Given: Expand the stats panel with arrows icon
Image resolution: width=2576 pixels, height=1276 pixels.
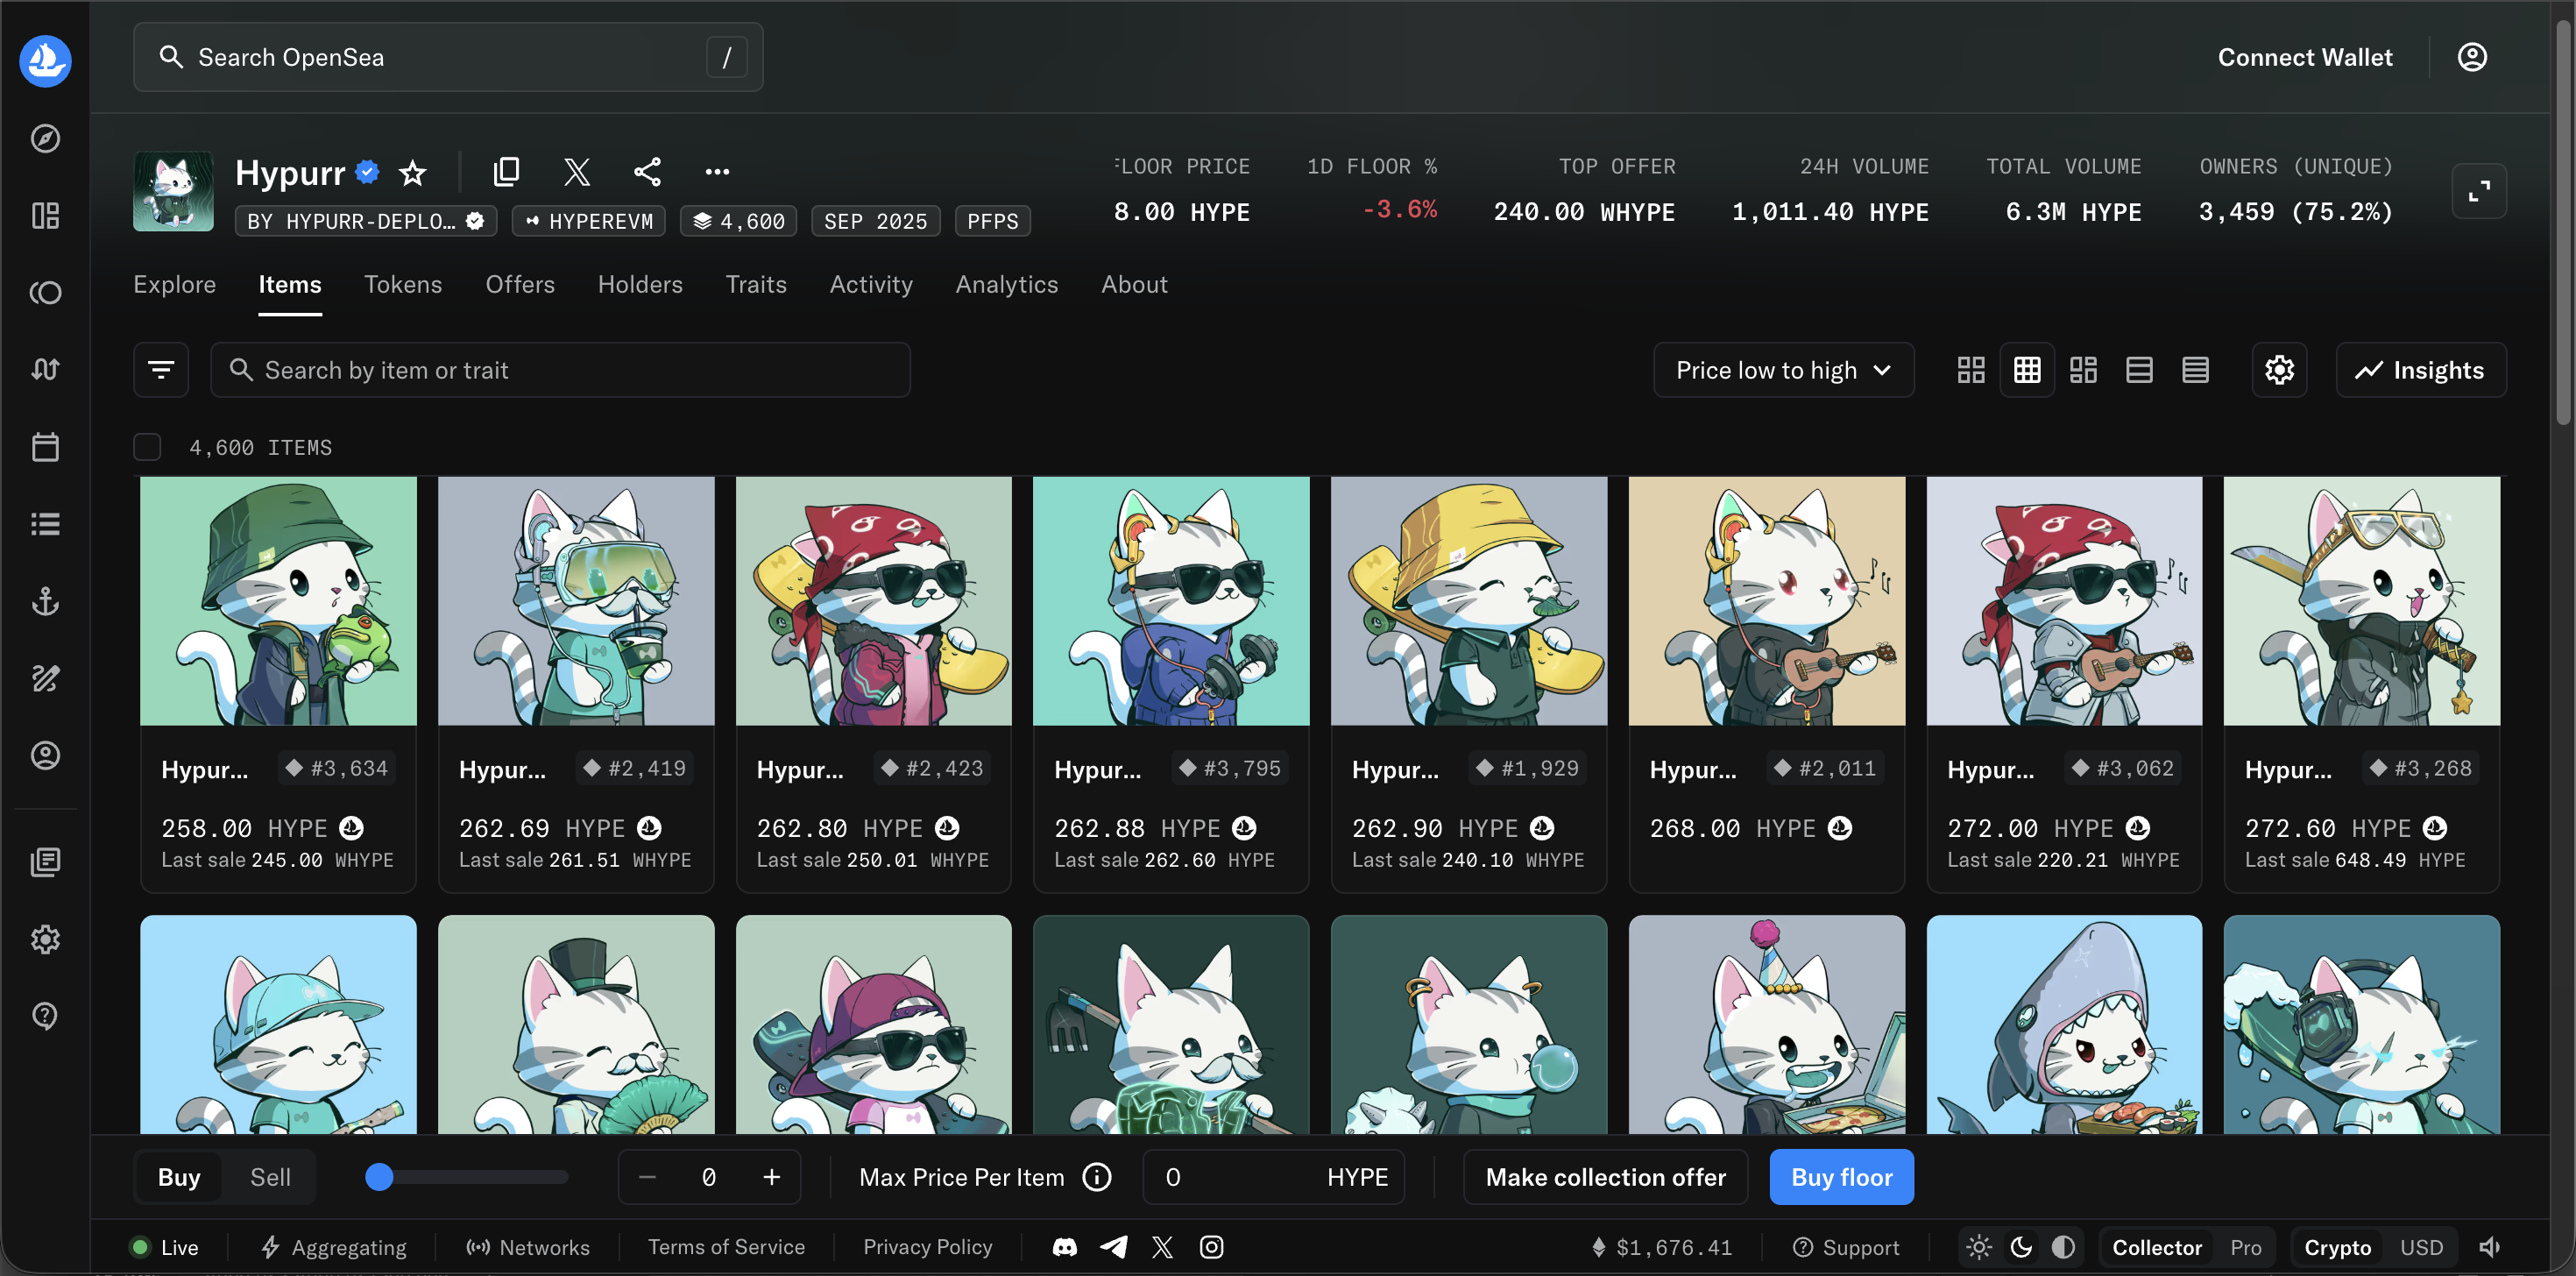Looking at the screenshot, I should coord(2478,191).
